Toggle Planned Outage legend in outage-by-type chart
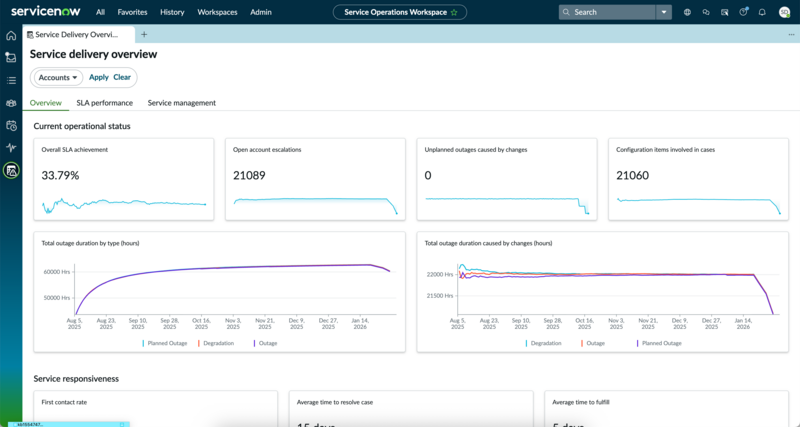Image resolution: width=800 pixels, height=427 pixels. tap(165, 343)
